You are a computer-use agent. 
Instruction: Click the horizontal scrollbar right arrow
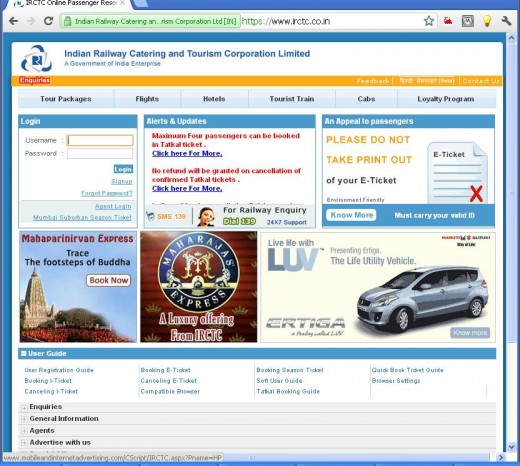pos(501,458)
